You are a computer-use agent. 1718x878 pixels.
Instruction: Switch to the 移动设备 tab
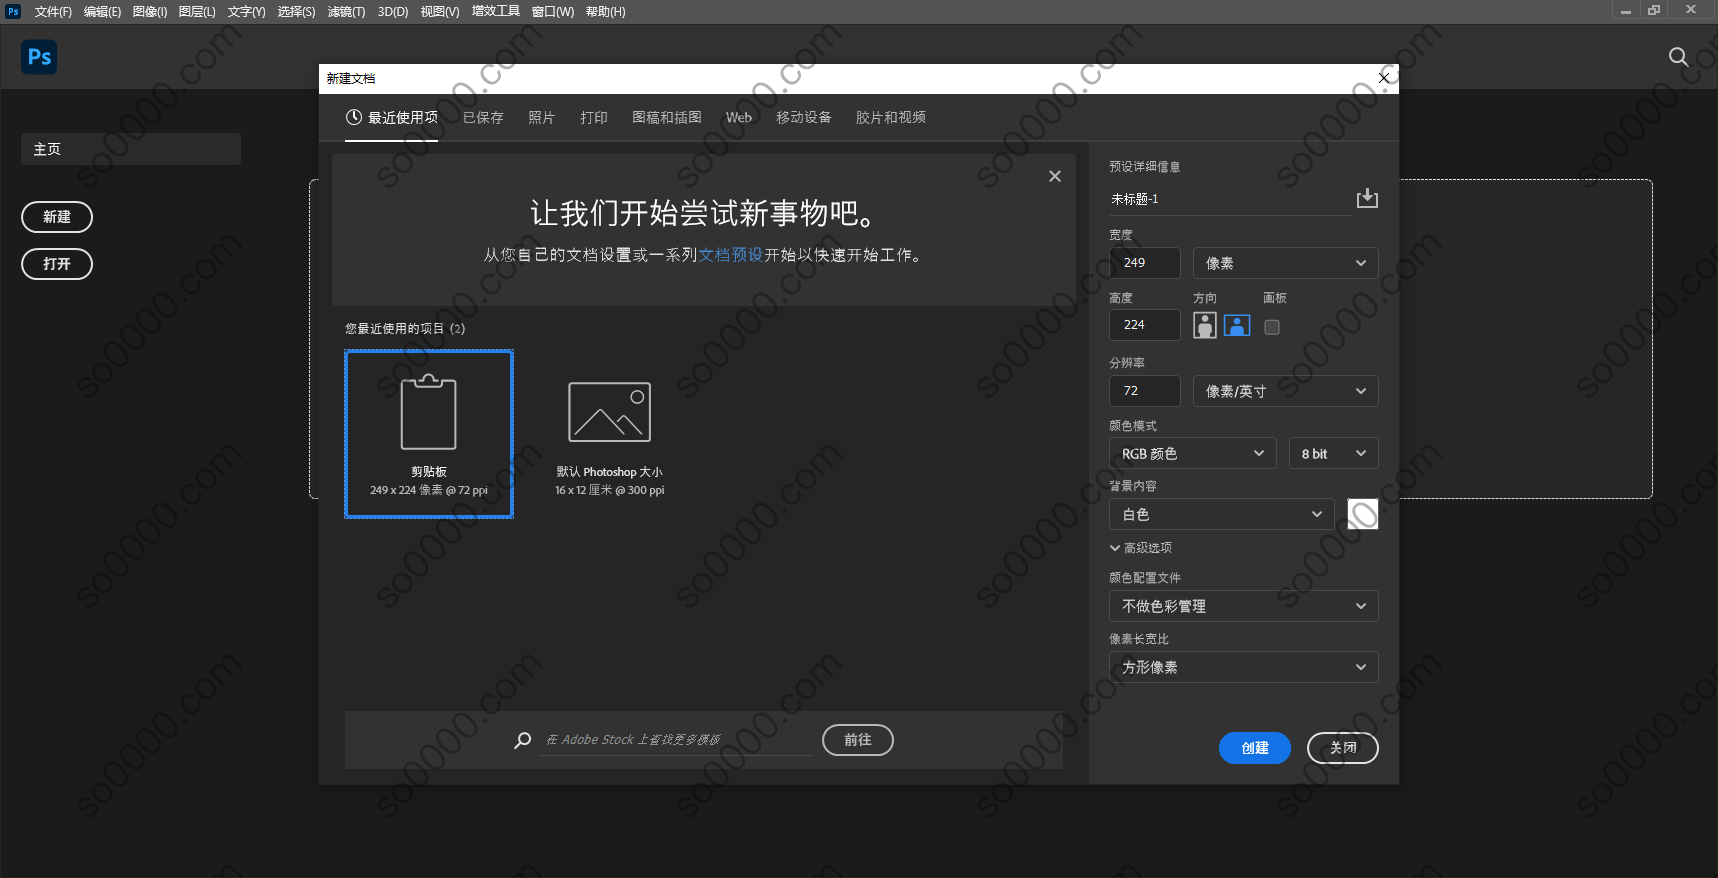[x=804, y=117]
